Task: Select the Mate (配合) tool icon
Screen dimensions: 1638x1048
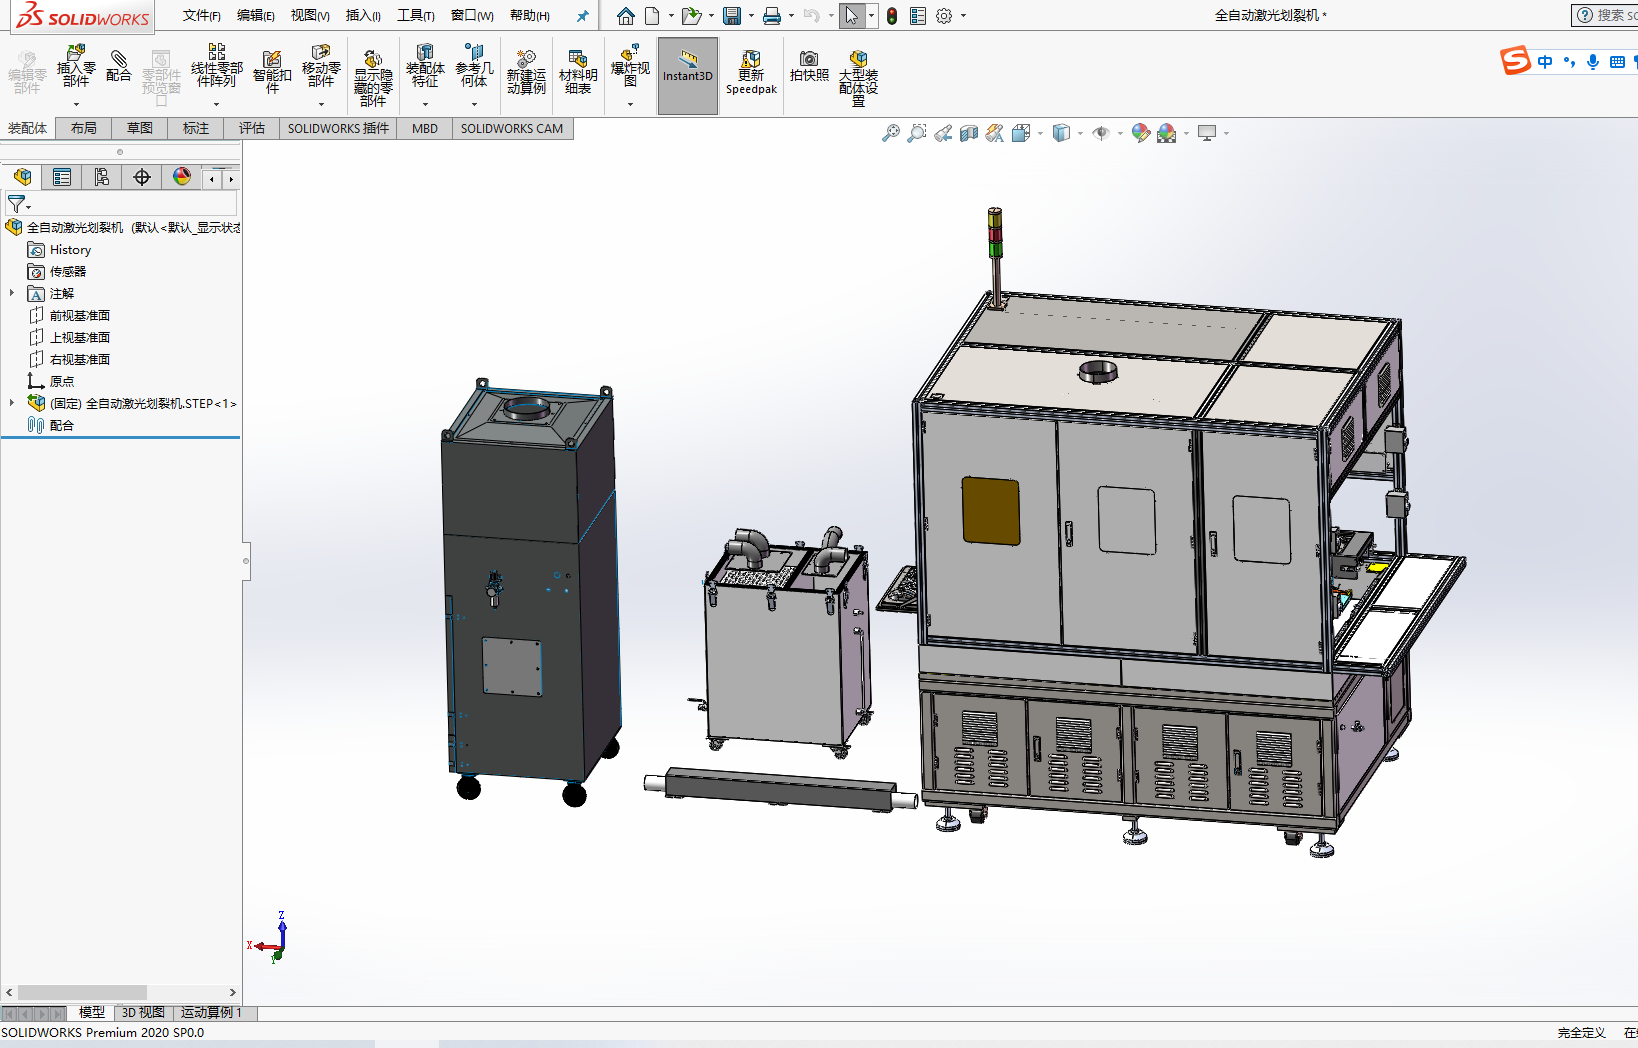Action: [x=118, y=66]
